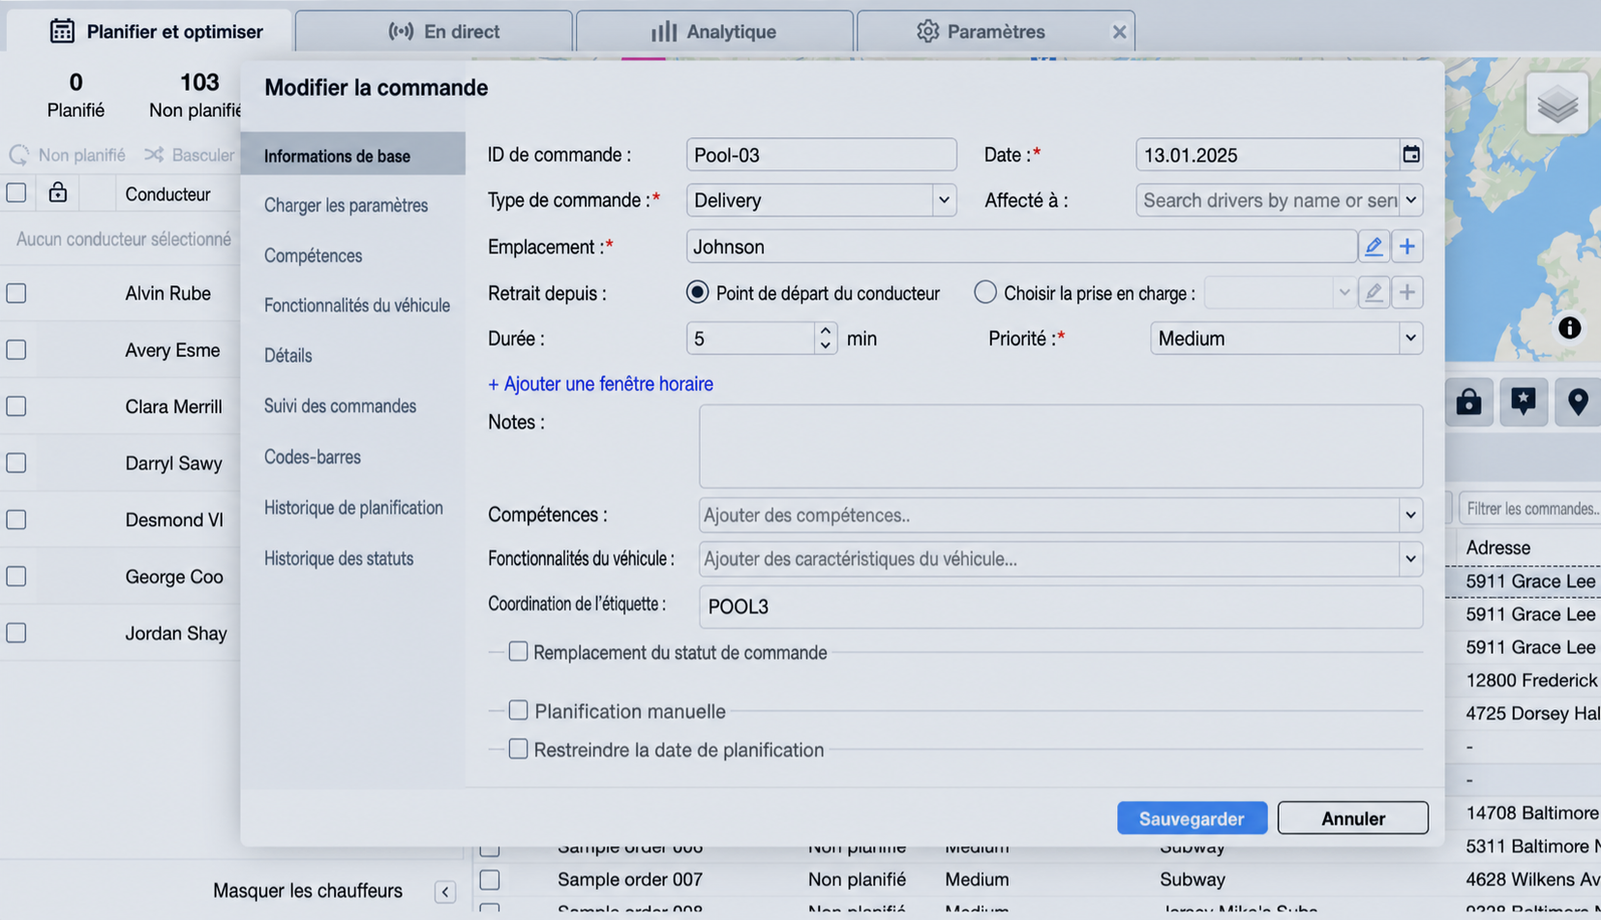This screenshot has width=1601, height=920.
Task: Expand the Compétences dropdown
Action: pyautogui.click(x=1410, y=515)
